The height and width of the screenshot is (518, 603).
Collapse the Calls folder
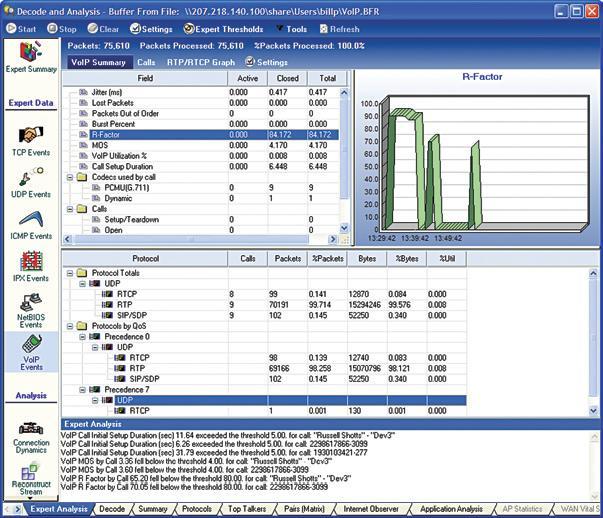pos(70,209)
